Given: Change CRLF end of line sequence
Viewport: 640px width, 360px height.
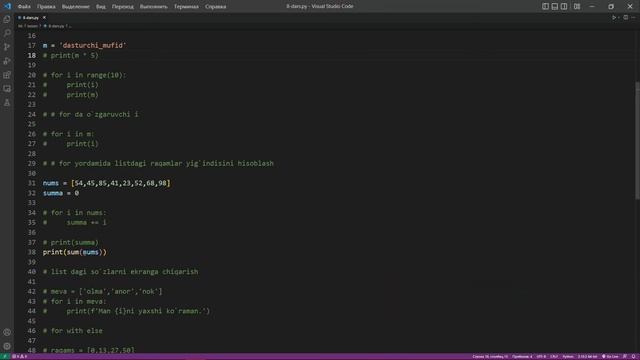Looking at the screenshot, I should (554, 356).
